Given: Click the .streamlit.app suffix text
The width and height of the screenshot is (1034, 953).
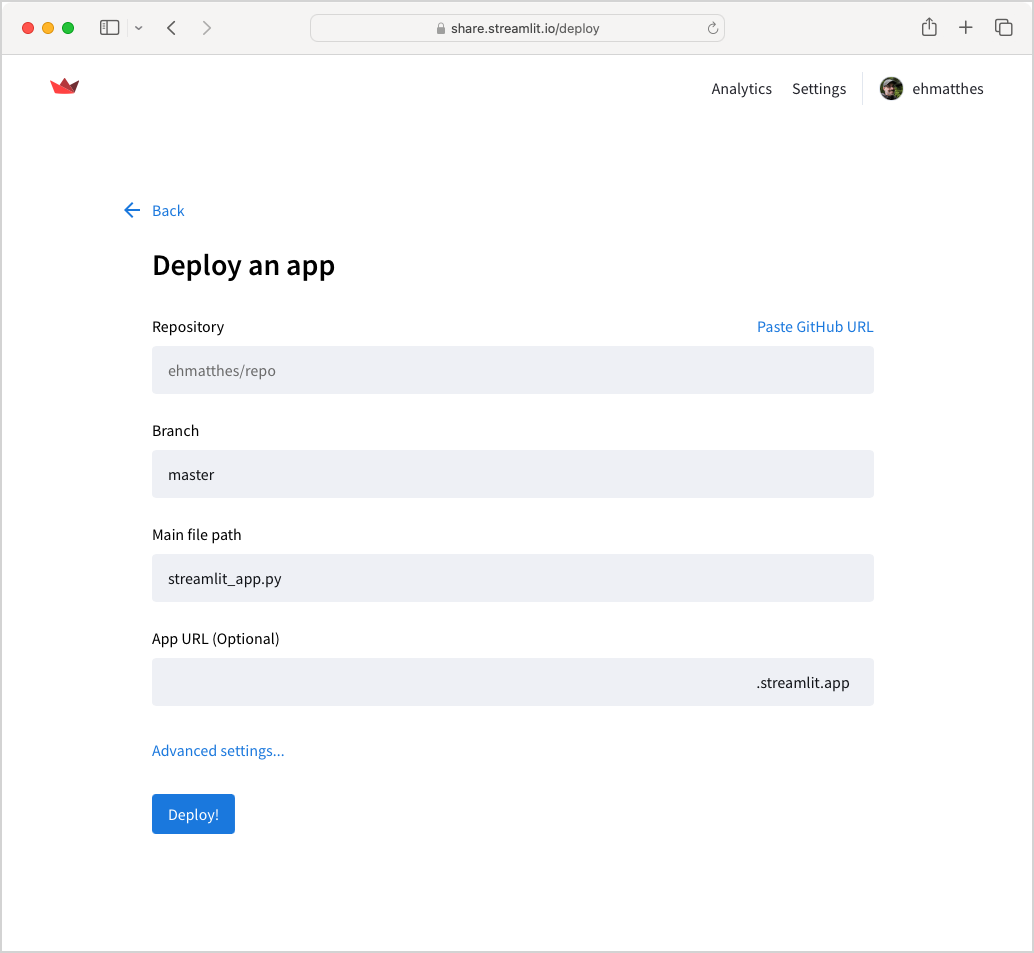Looking at the screenshot, I should (x=803, y=683).
